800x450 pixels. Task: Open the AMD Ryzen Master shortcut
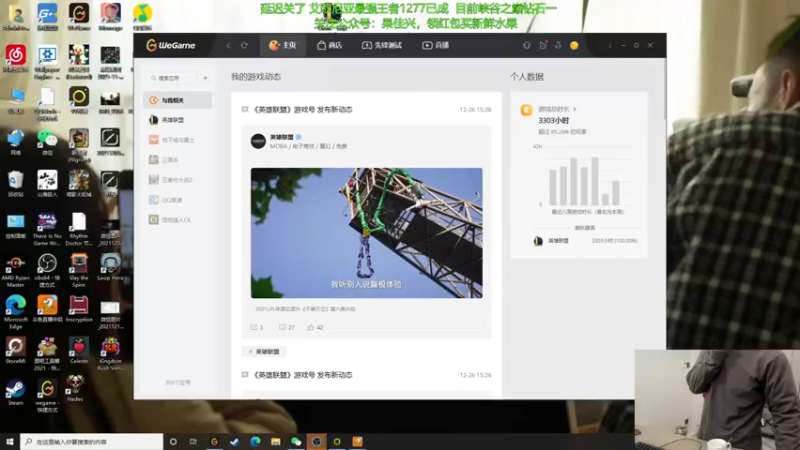click(15, 270)
